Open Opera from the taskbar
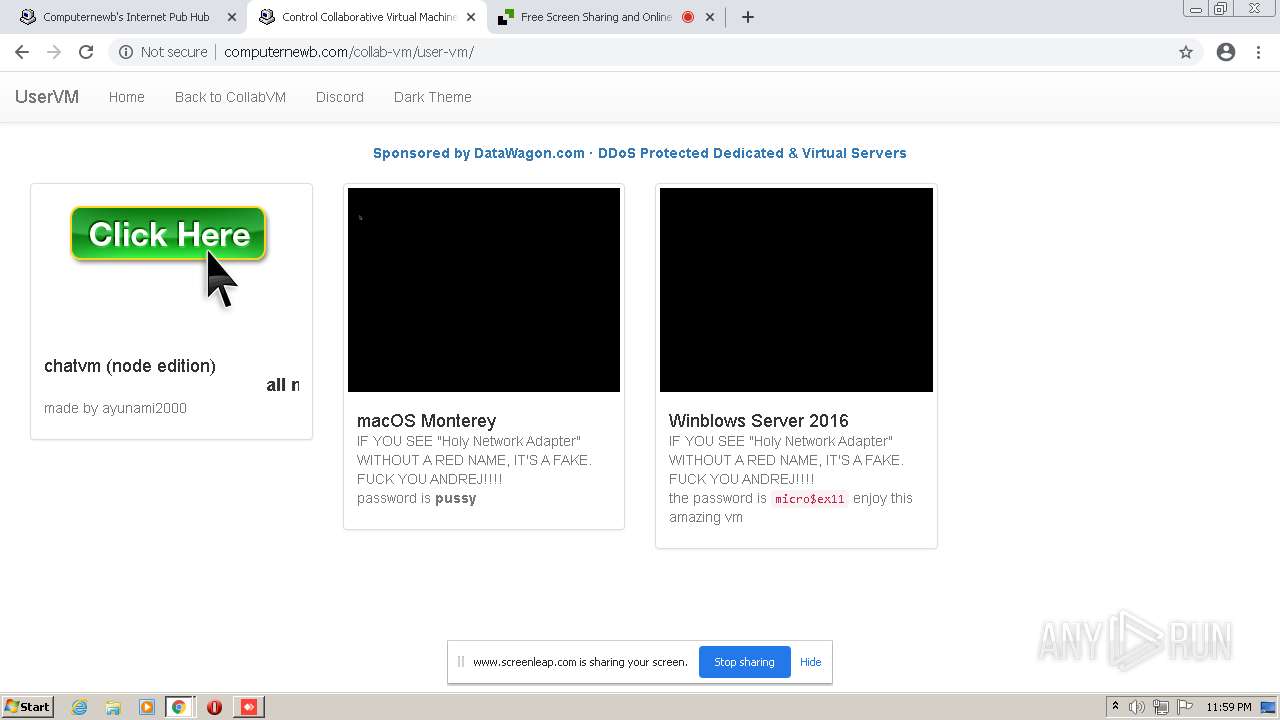This screenshot has width=1280, height=720. [x=214, y=707]
